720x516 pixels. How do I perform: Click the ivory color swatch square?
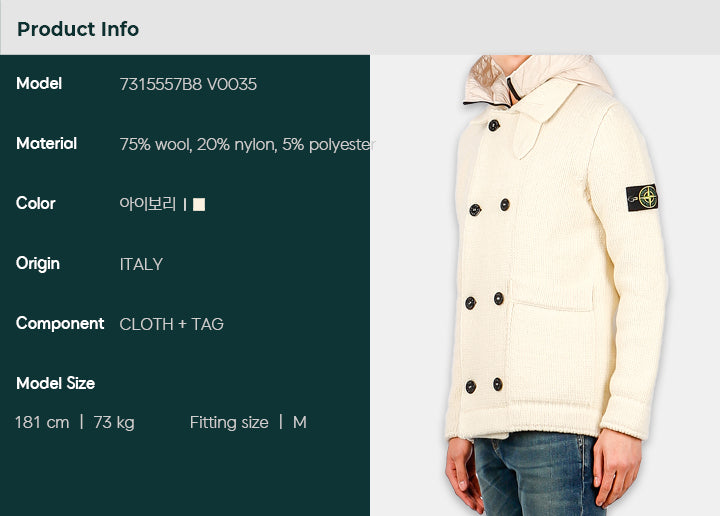(x=199, y=204)
